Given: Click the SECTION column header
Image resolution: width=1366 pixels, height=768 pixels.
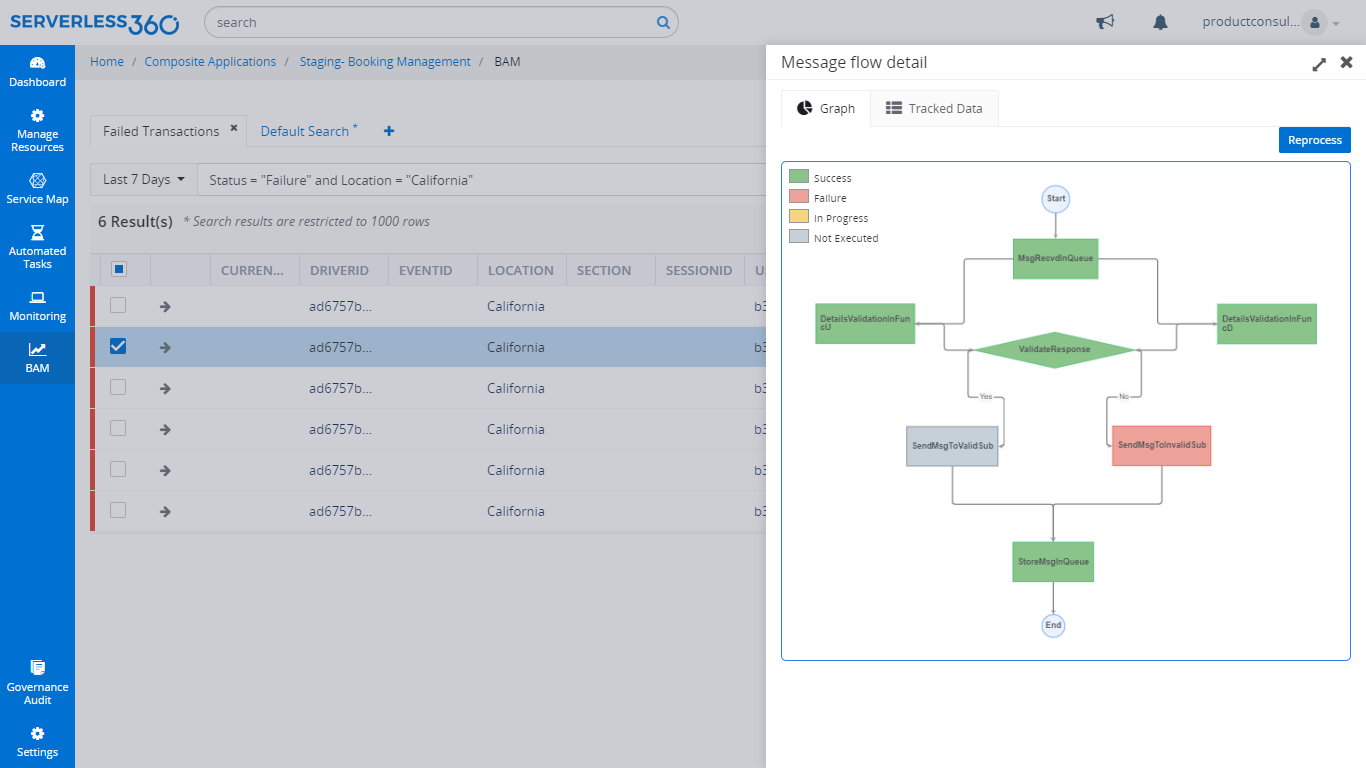Looking at the screenshot, I should pos(604,270).
